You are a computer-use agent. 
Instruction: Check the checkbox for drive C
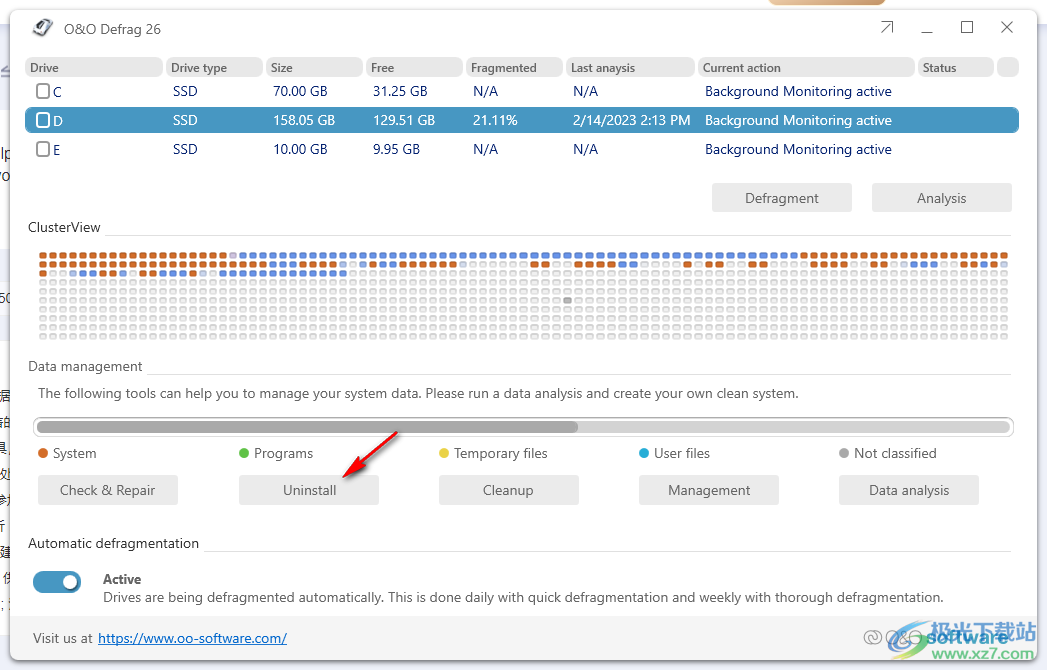[43, 91]
